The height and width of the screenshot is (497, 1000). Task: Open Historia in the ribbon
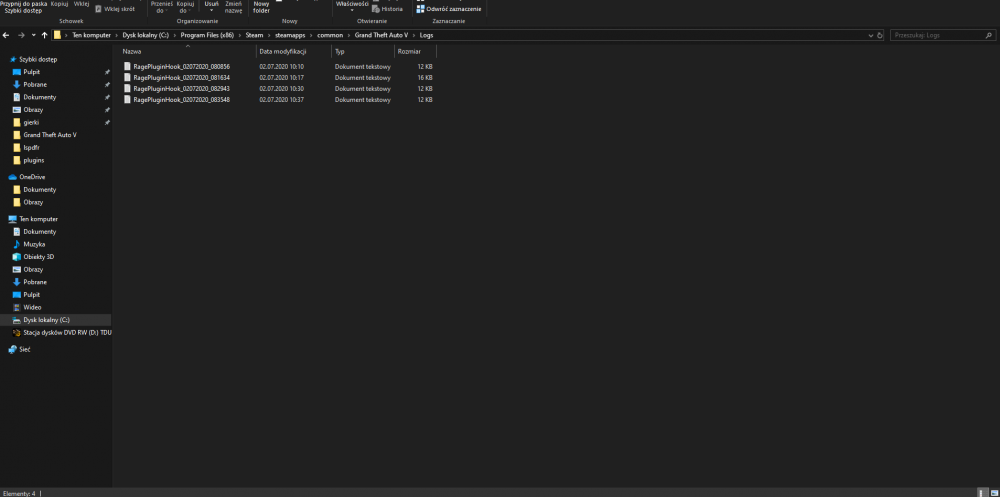point(387,9)
